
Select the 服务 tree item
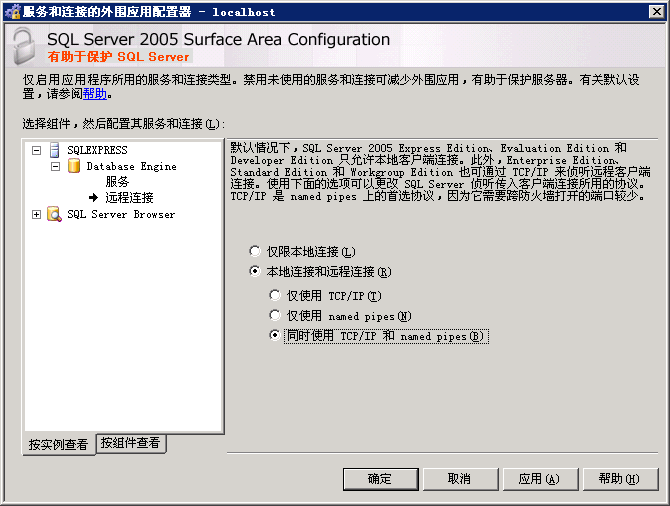click(117, 182)
